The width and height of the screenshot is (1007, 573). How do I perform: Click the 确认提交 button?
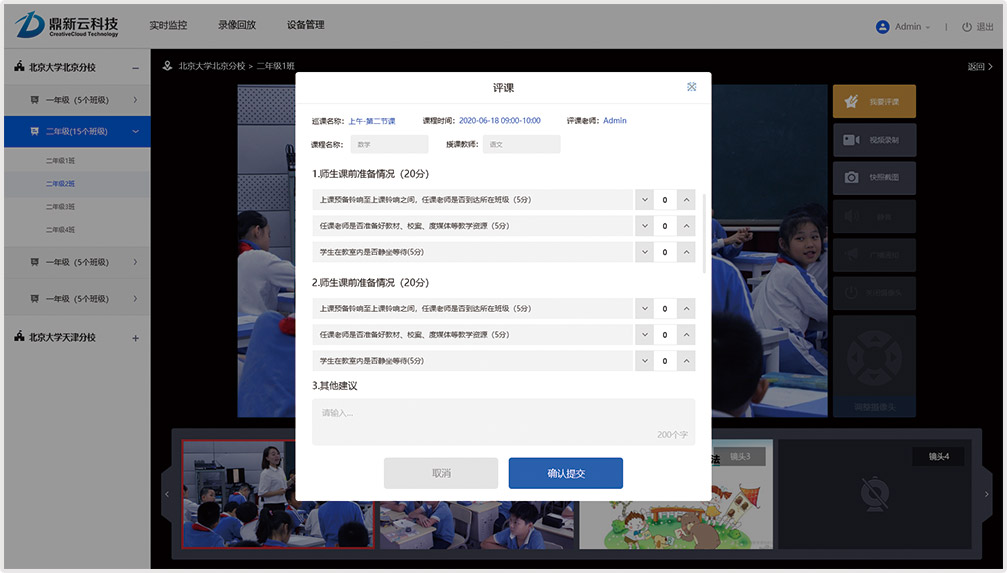(x=565, y=473)
